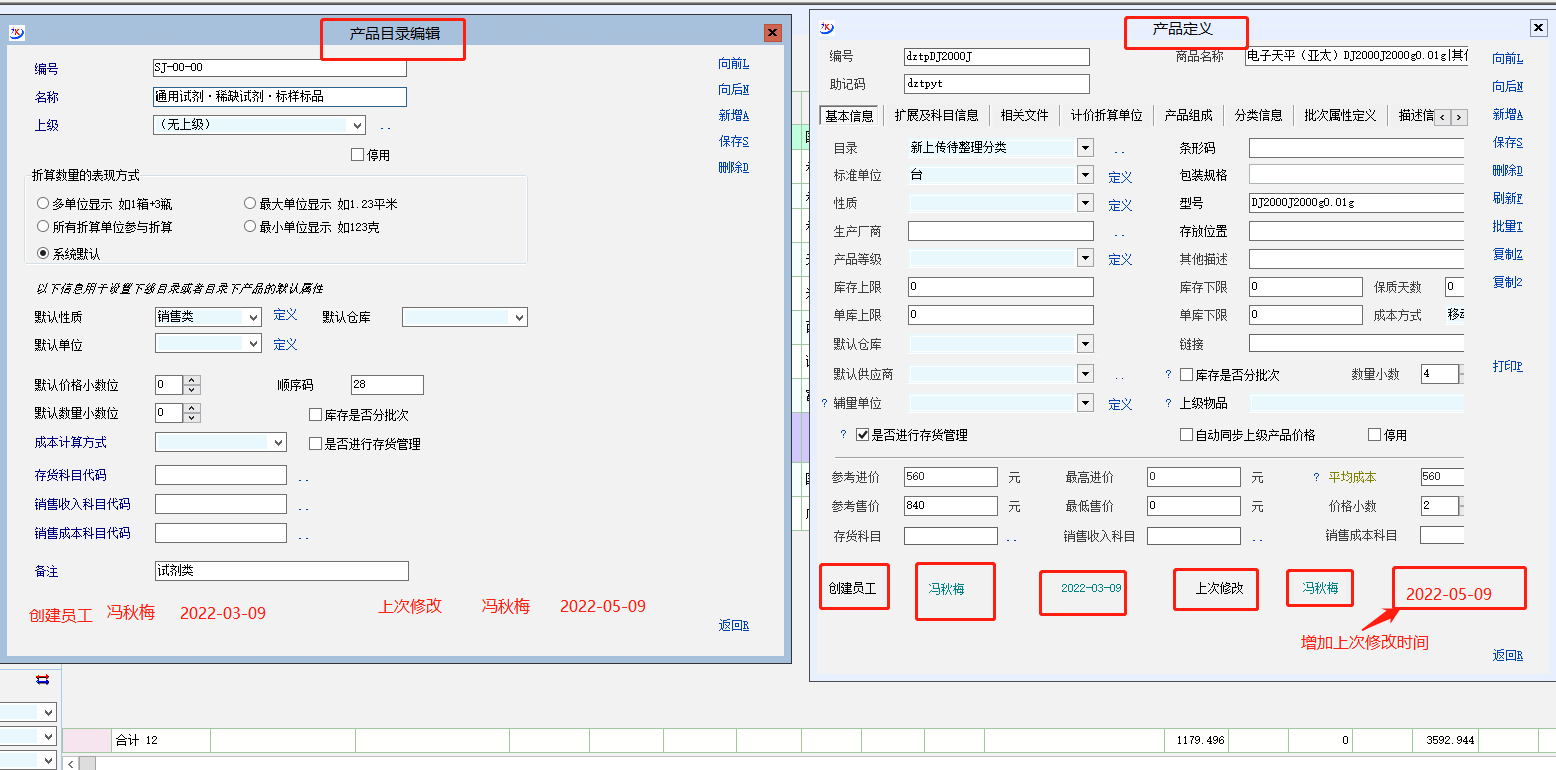The width and height of the screenshot is (1556, 770).
Task: Enable the 停用 checkbox in 产品目录编辑
Action: 358,155
